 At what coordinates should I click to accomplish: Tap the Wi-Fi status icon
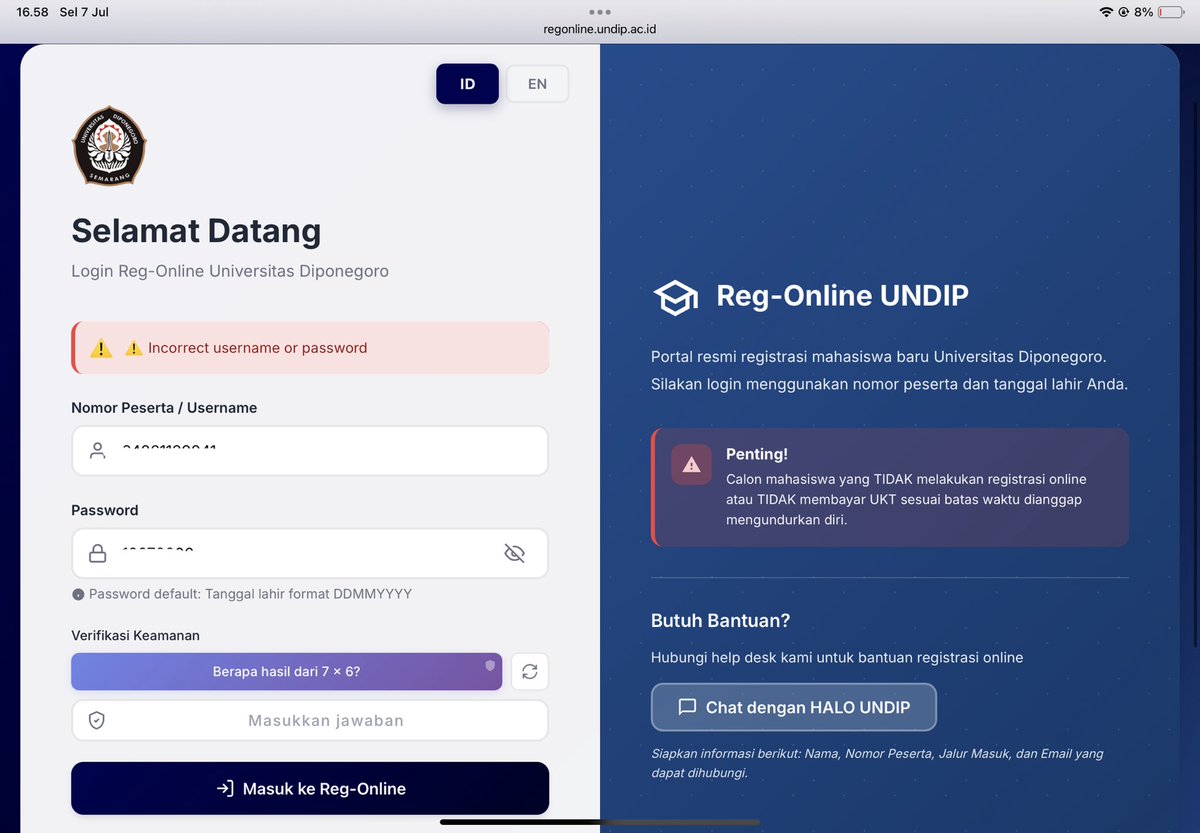pos(1105,12)
